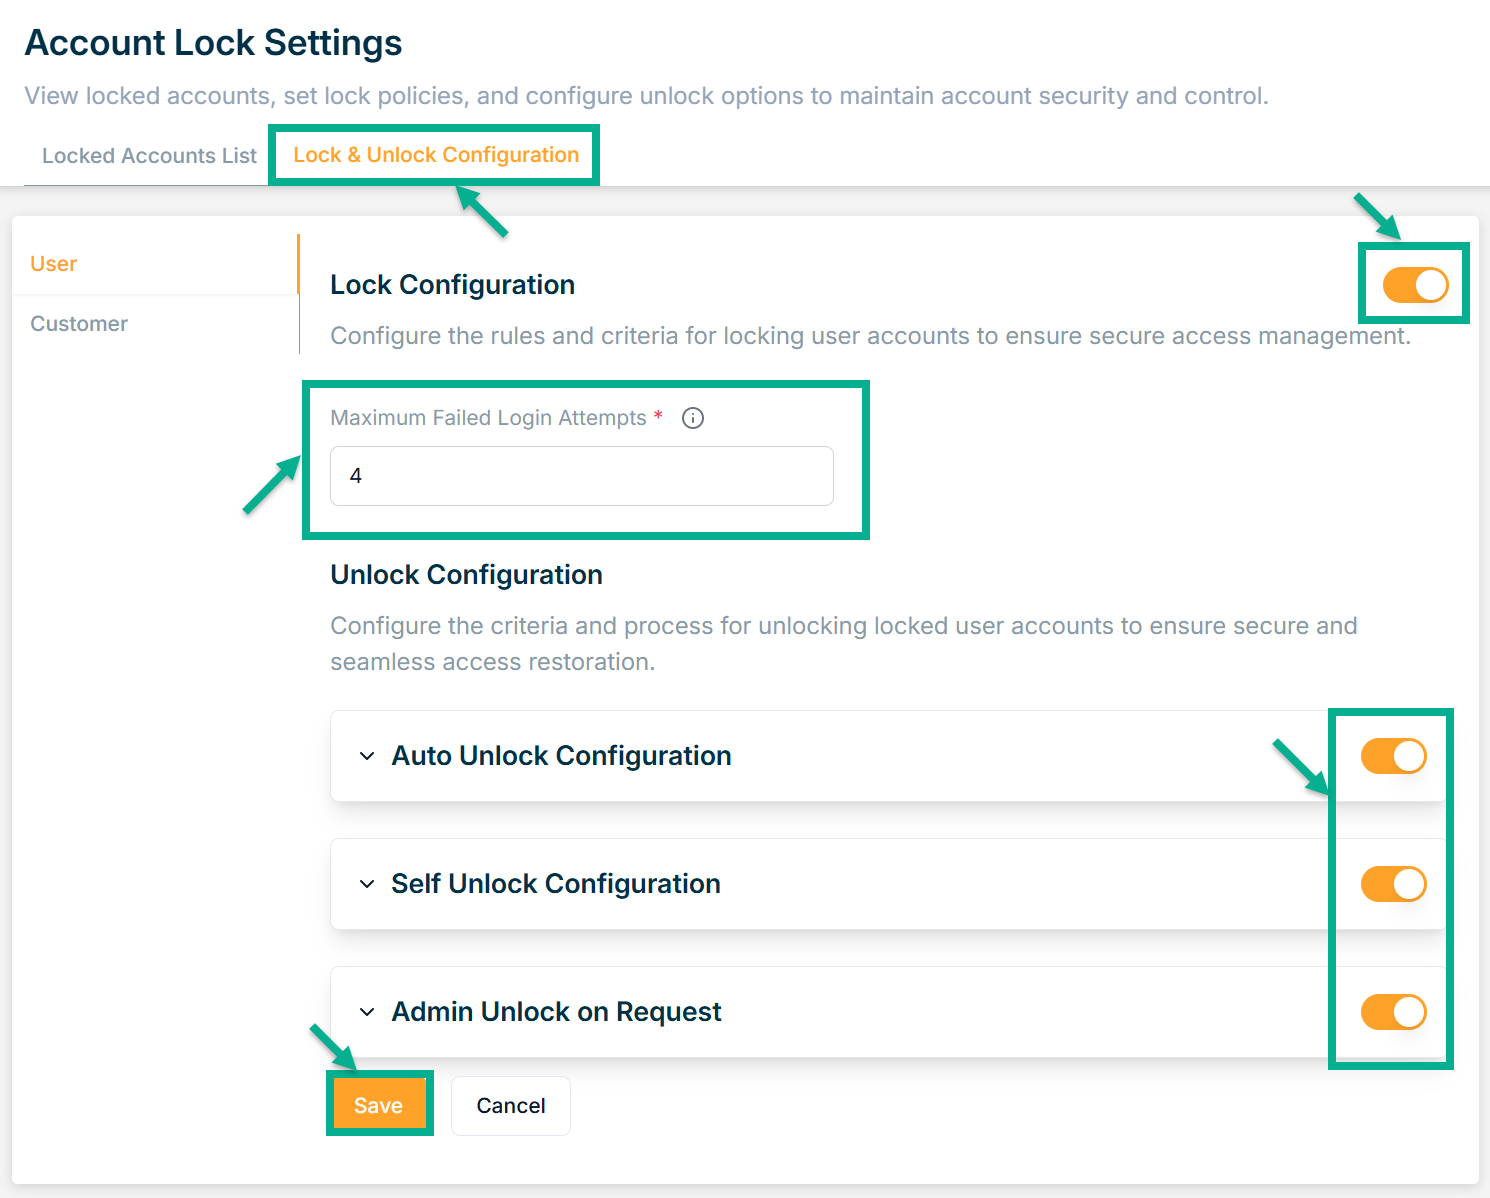Click the Unlock Configuration section heading
Viewport: 1490px width, 1198px height.
point(466,575)
